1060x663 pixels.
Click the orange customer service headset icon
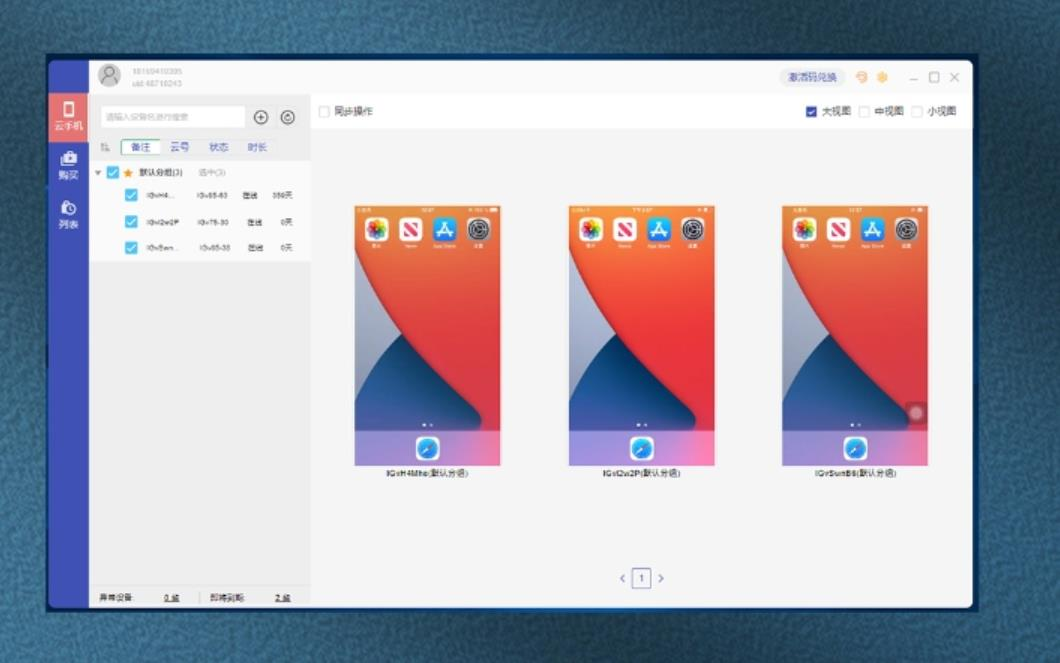click(x=862, y=77)
